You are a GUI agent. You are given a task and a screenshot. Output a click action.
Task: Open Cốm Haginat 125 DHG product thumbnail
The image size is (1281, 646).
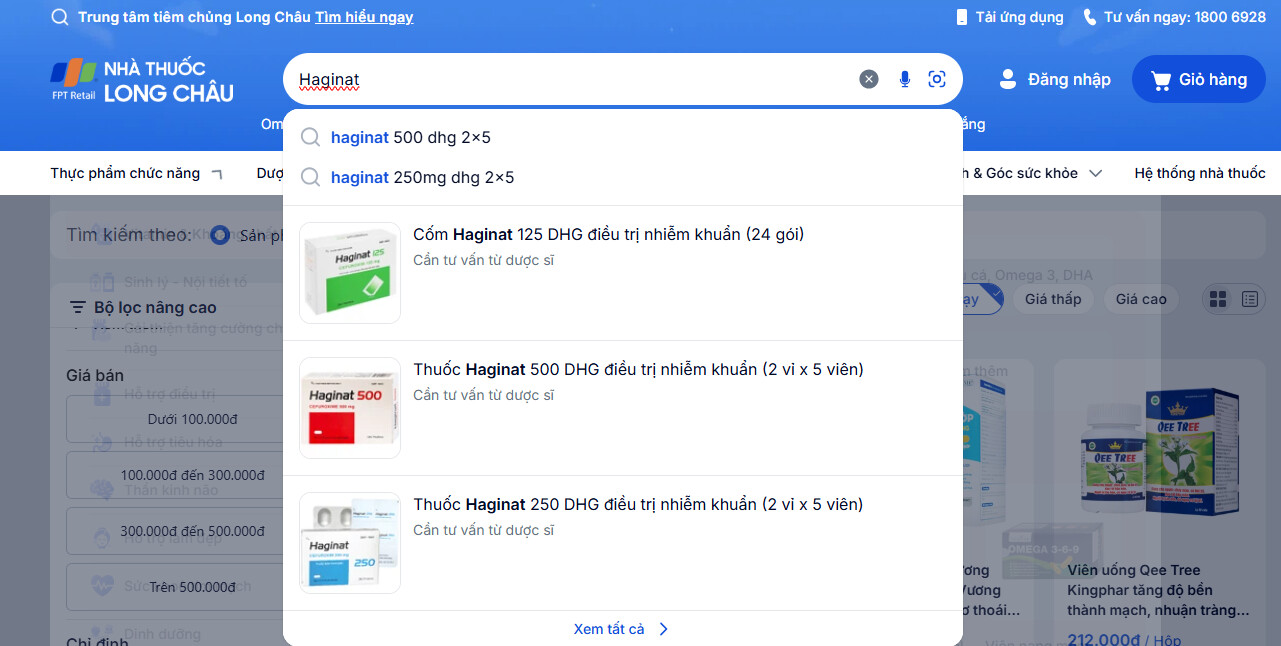350,273
